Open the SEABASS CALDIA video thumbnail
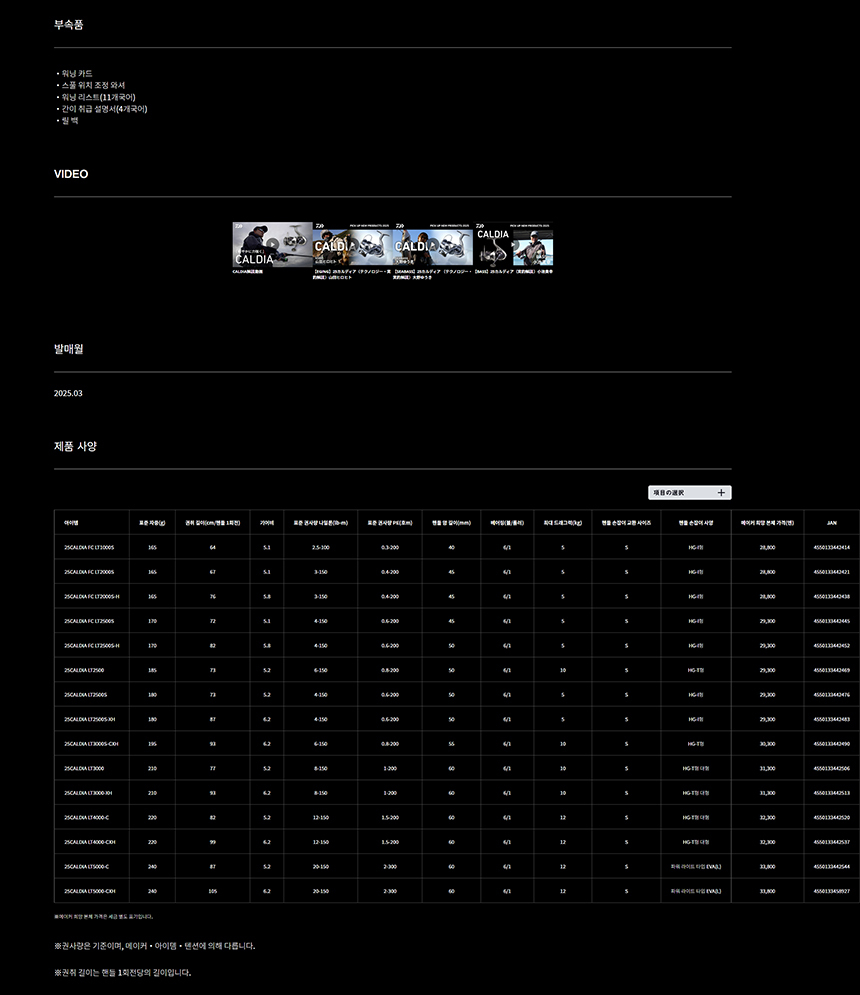 tap(432, 244)
